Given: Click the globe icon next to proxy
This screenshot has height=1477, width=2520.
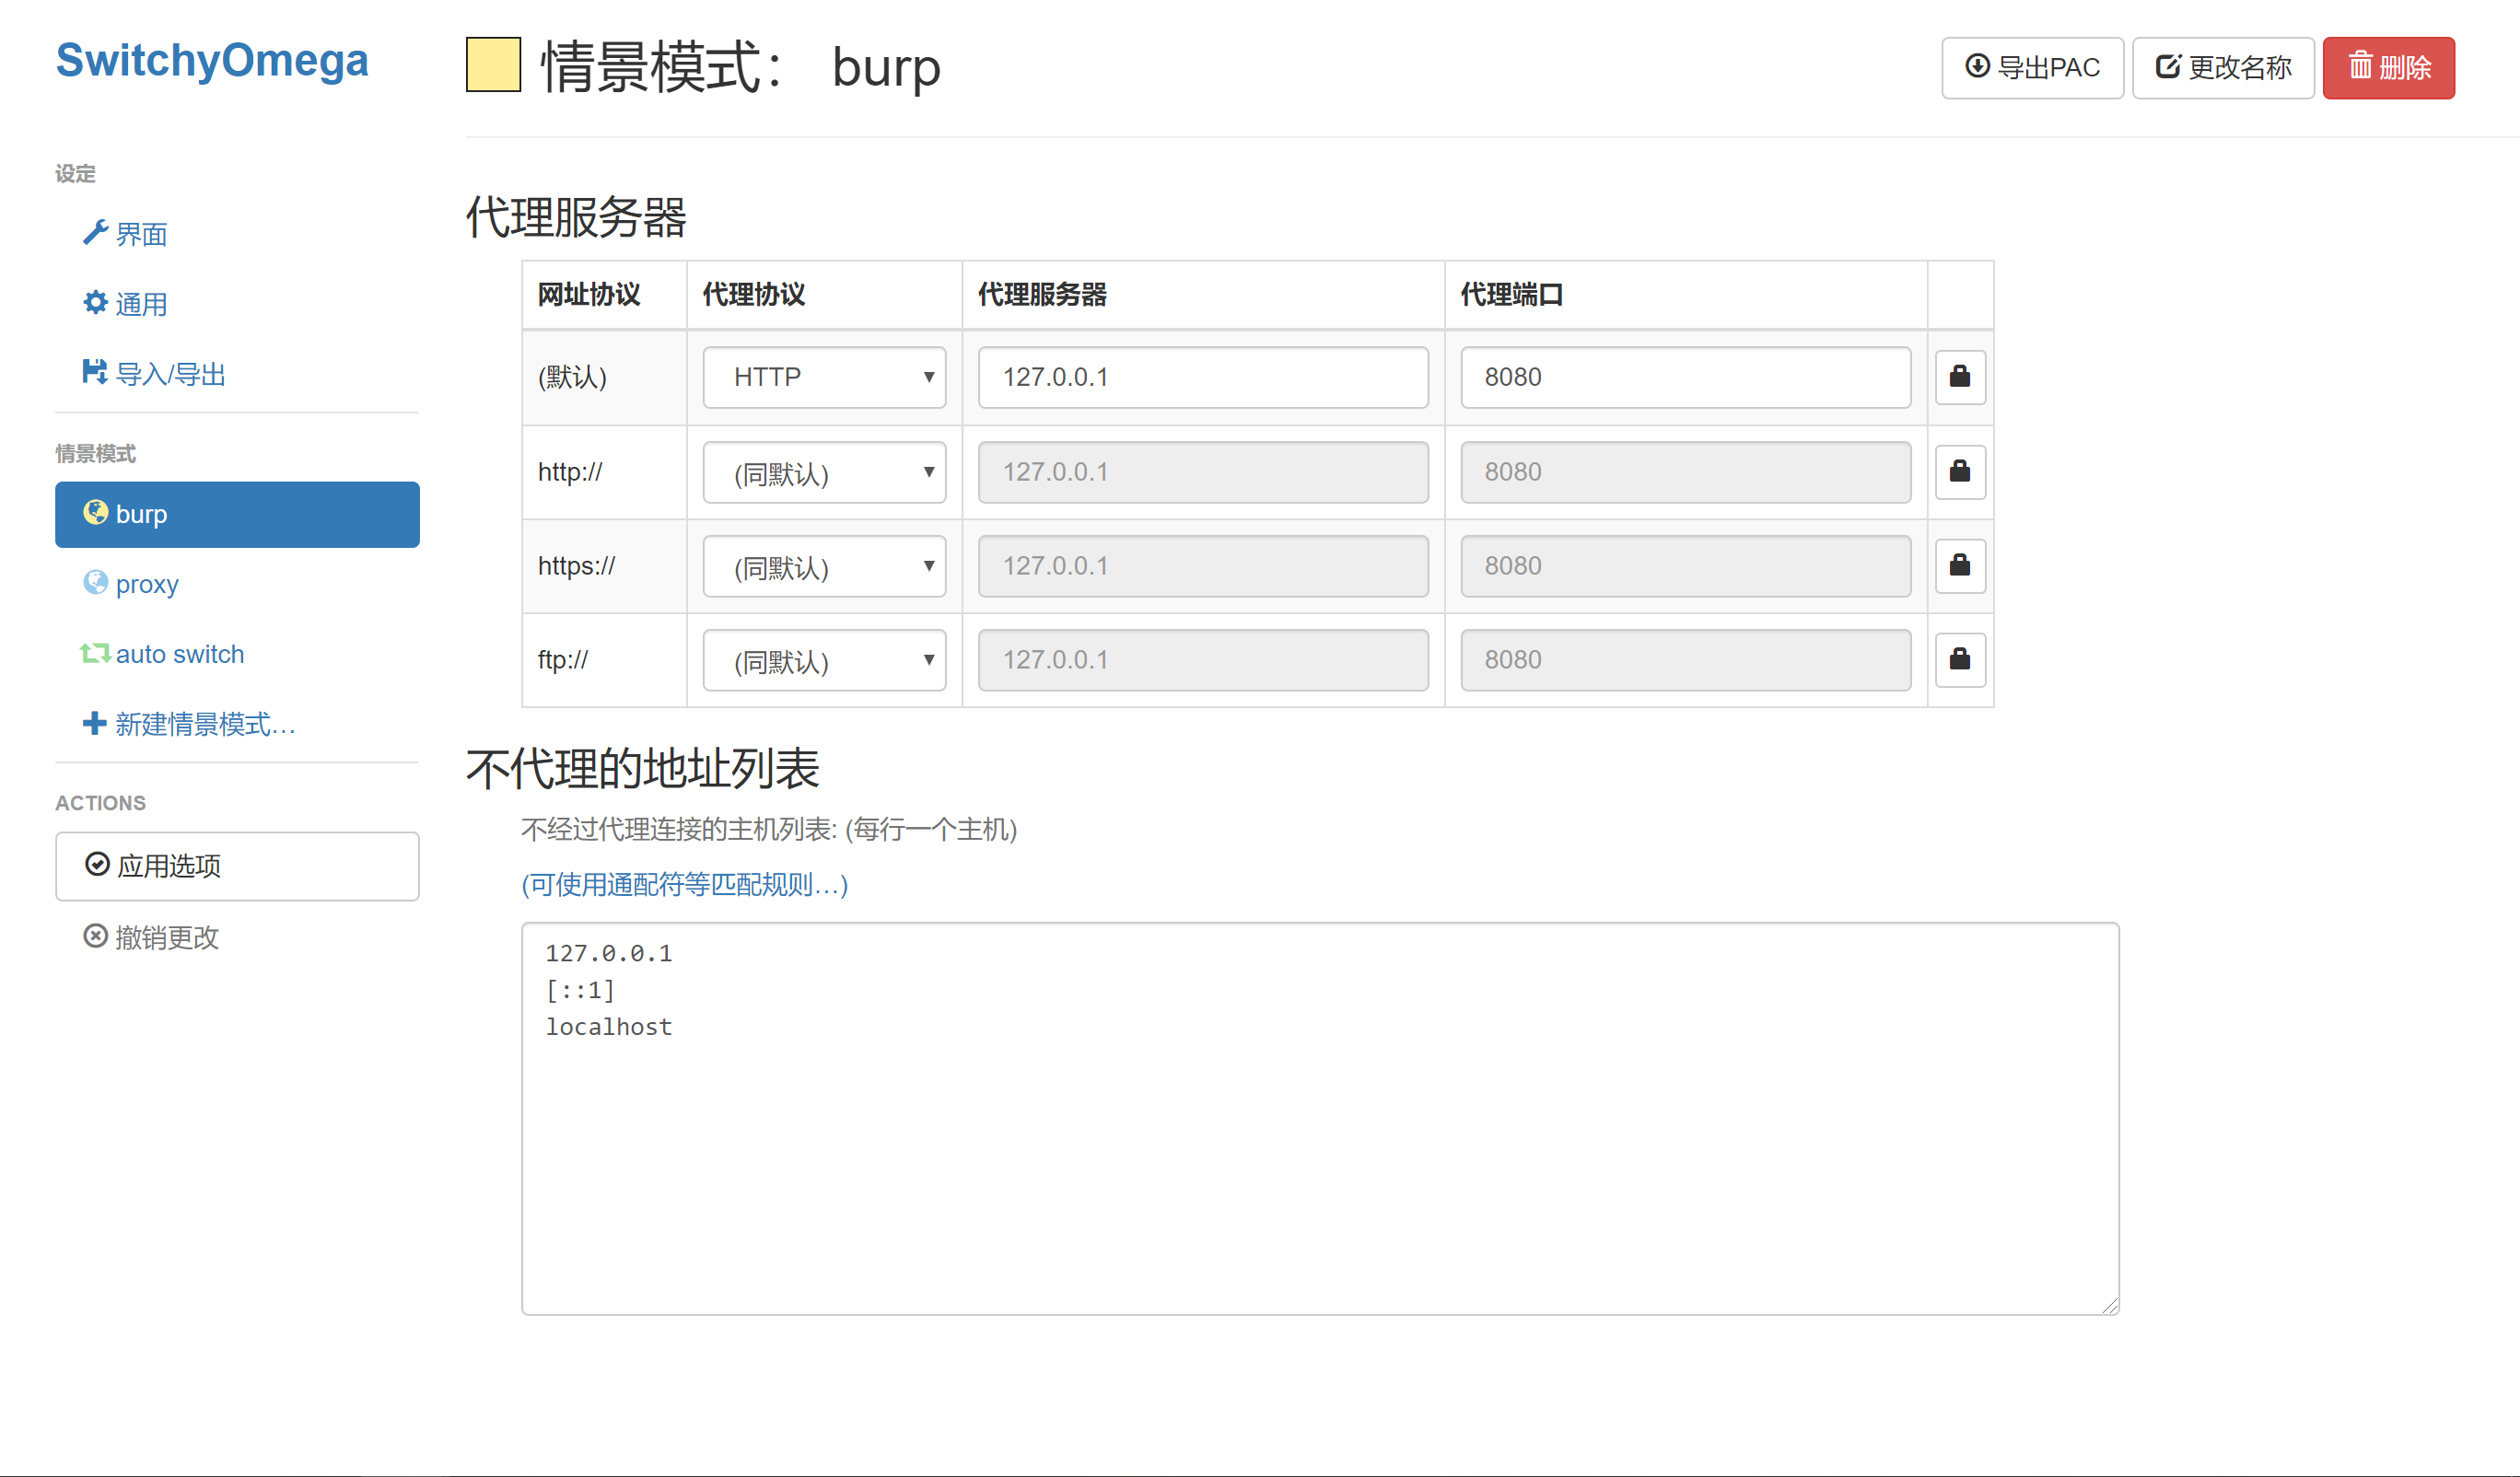Looking at the screenshot, I should (x=95, y=582).
